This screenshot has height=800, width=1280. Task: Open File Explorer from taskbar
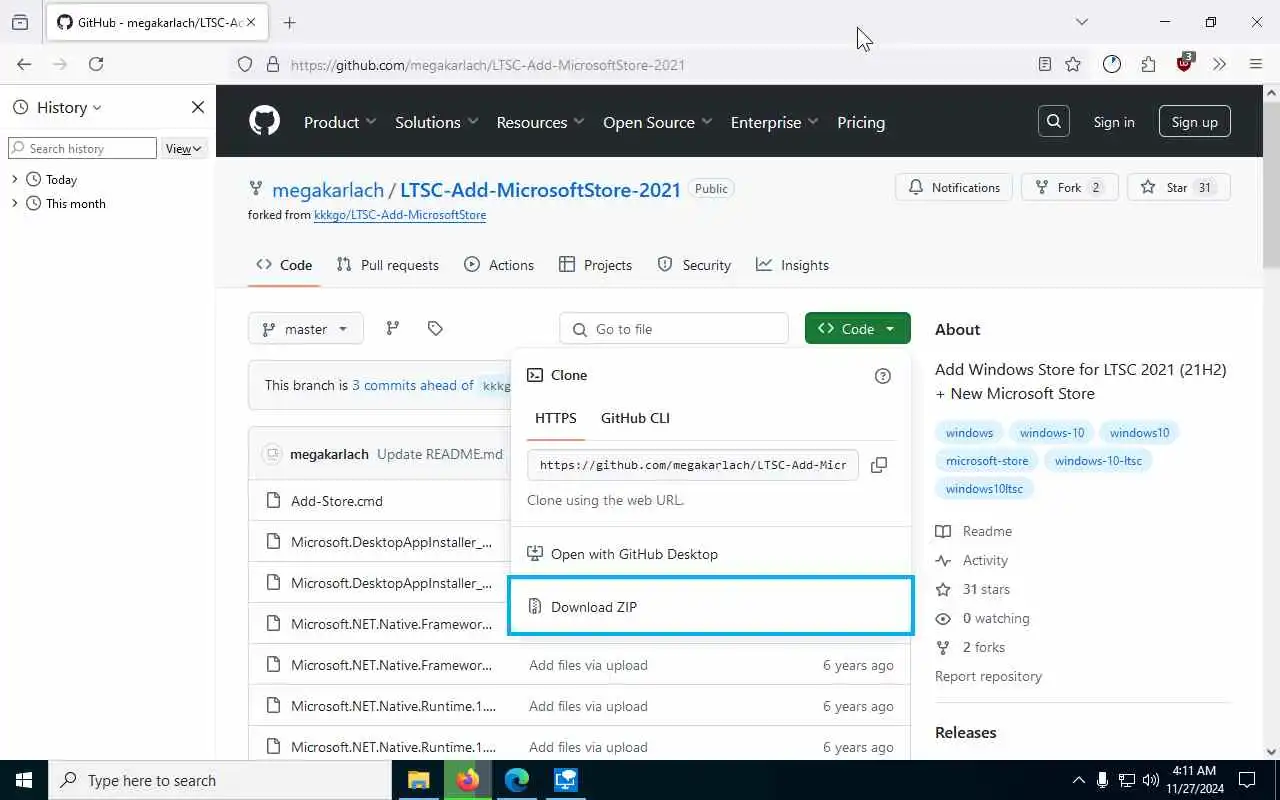pos(418,780)
